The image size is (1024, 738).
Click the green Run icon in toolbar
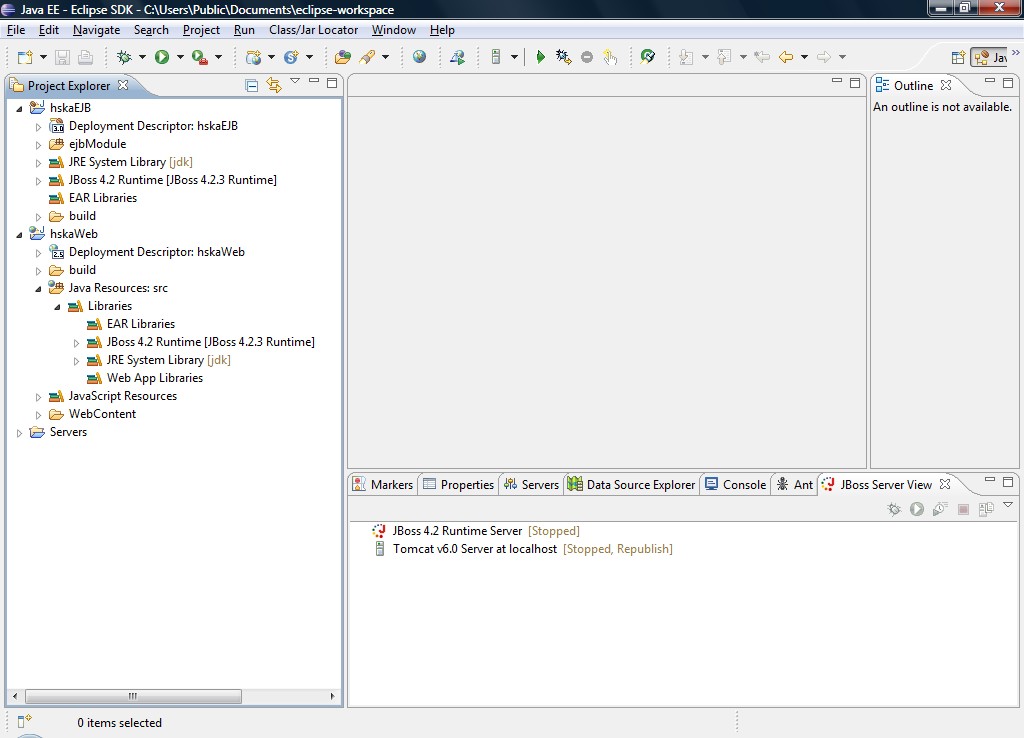(162, 57)
